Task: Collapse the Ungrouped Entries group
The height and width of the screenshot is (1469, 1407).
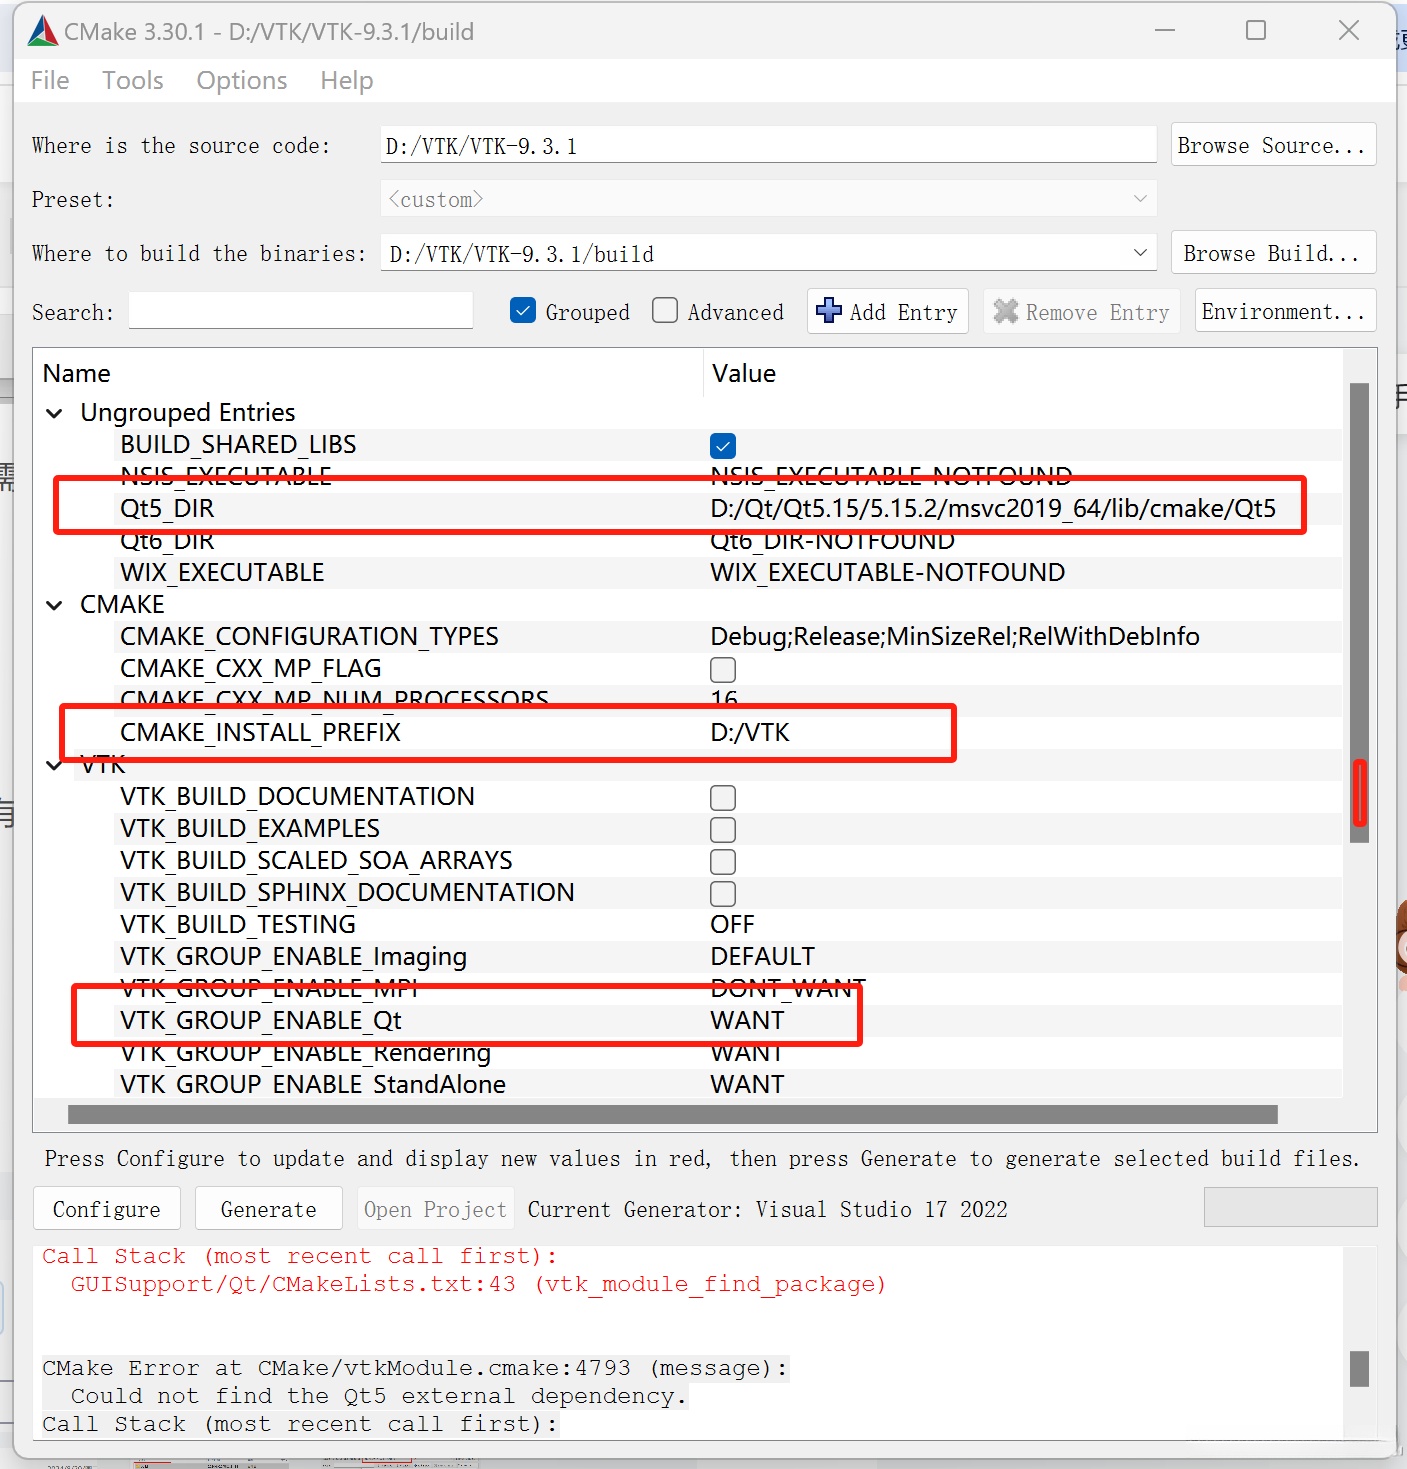Action: tap(55, 413)
